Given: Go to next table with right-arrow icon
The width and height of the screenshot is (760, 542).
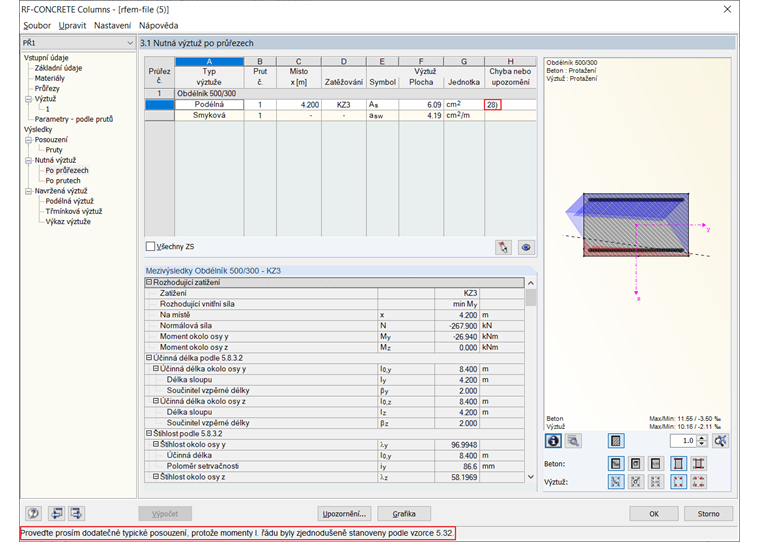Looking at the screenshot, I should pyautogui.click(x=76, y=513).
